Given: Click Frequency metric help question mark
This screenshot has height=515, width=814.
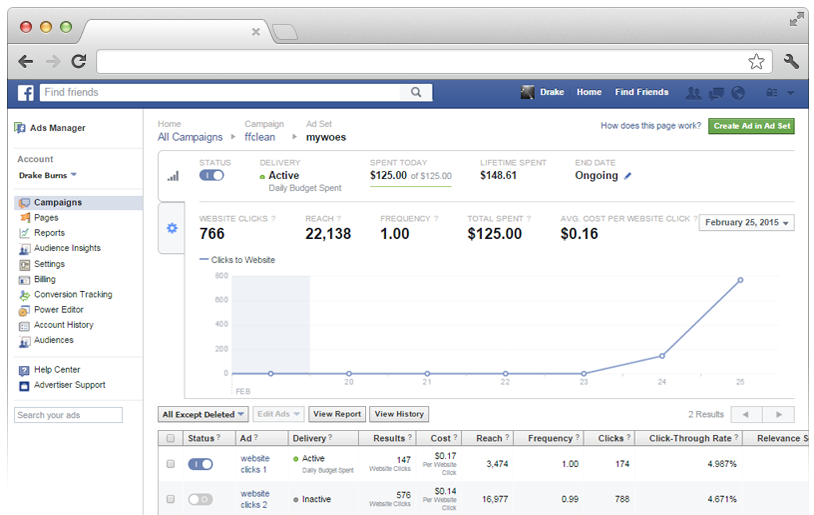Looking at the screenshot, I should click(436, 219).
